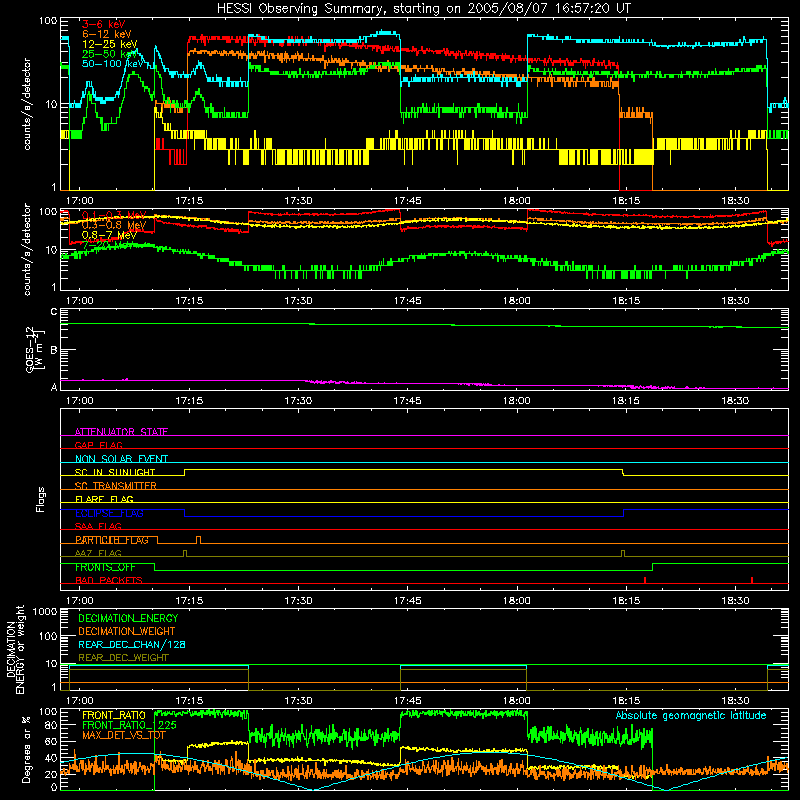Select the SAA_FLAG label

pyautogui.click(x=98, y=526)
